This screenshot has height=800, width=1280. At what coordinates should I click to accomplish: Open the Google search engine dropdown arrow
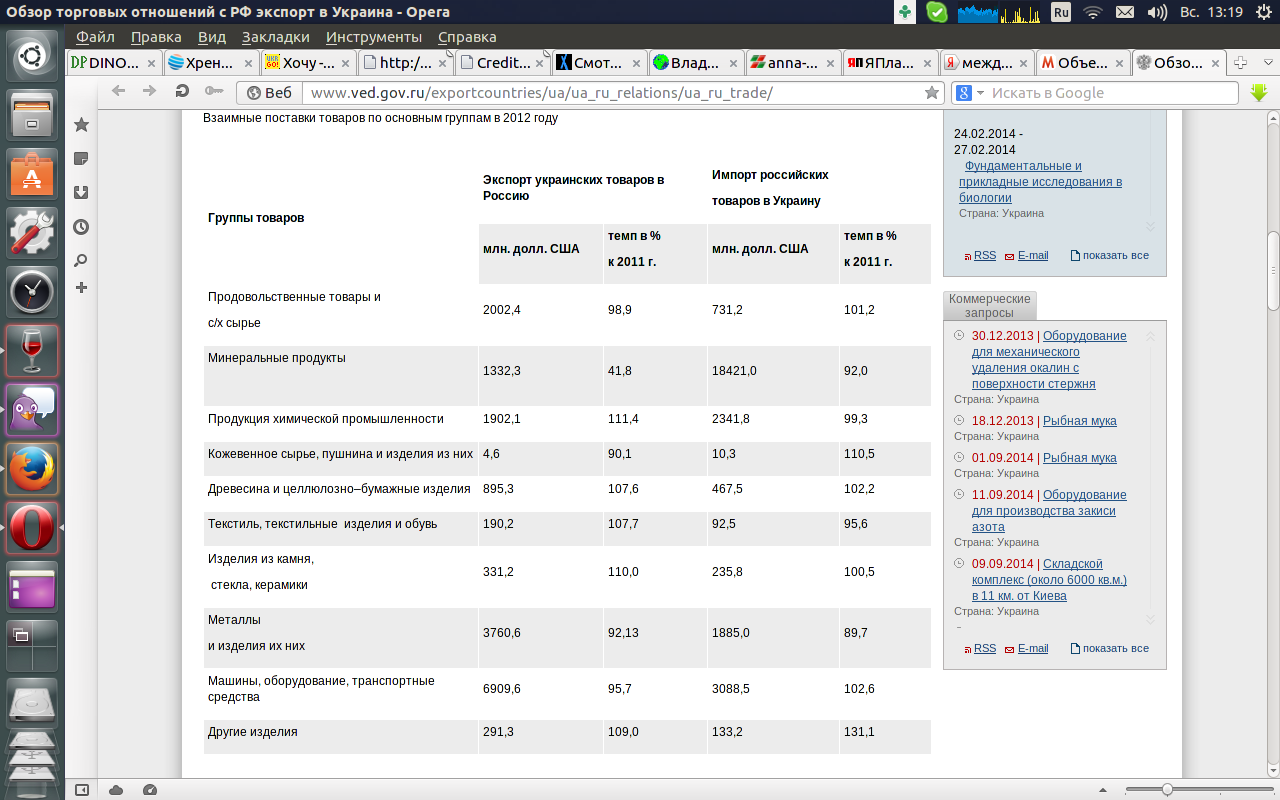click(980, 93)
